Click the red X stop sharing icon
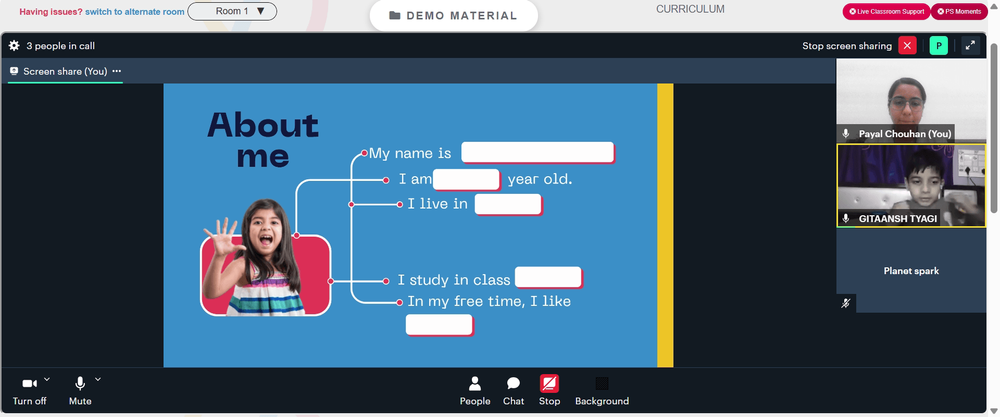Viewport: 1000px width, 417px height. [907, 46]
